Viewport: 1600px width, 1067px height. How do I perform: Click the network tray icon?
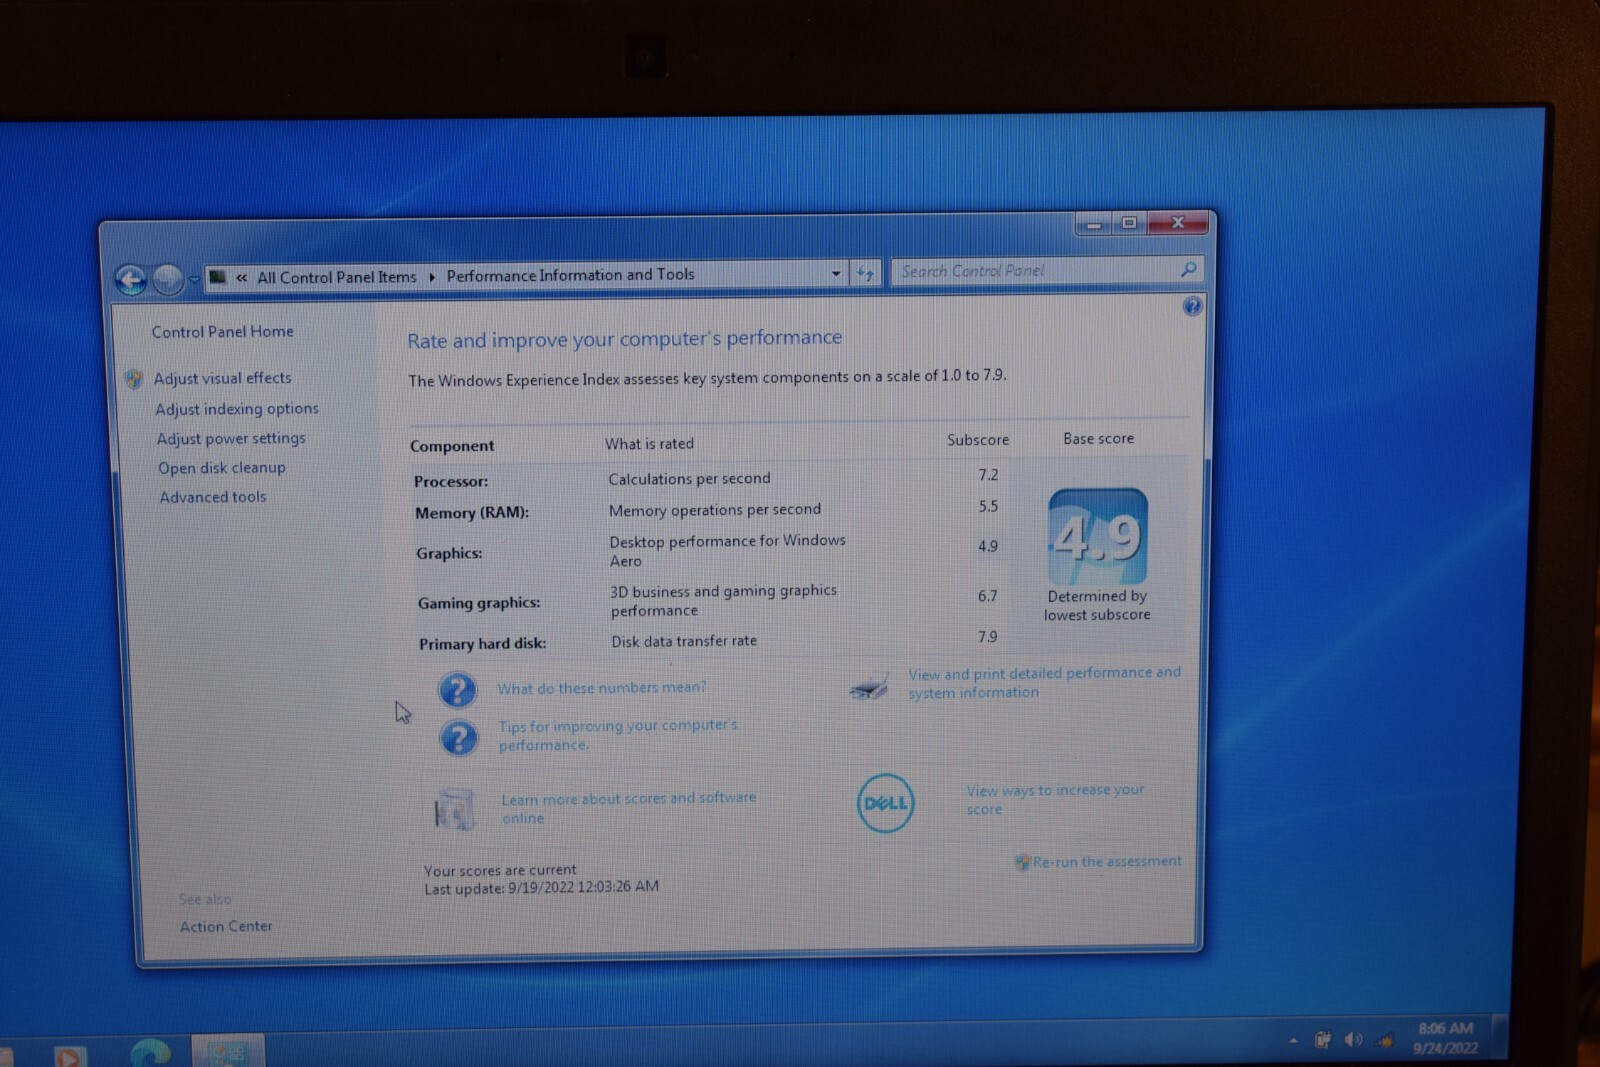[x=1386, y=1040]
